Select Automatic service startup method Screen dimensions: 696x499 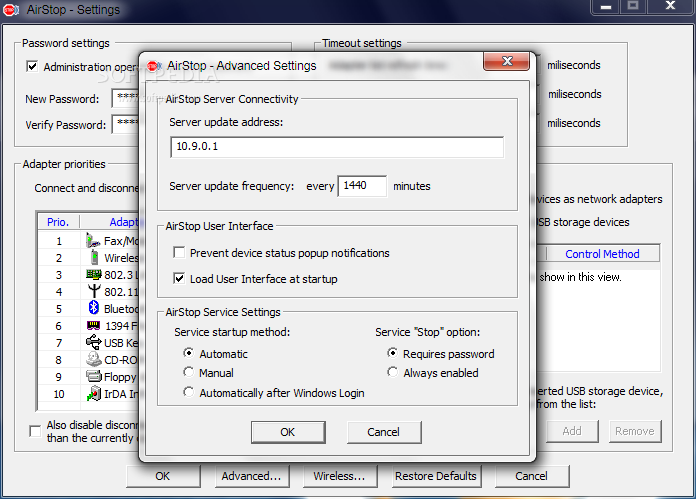click(189, 353)
